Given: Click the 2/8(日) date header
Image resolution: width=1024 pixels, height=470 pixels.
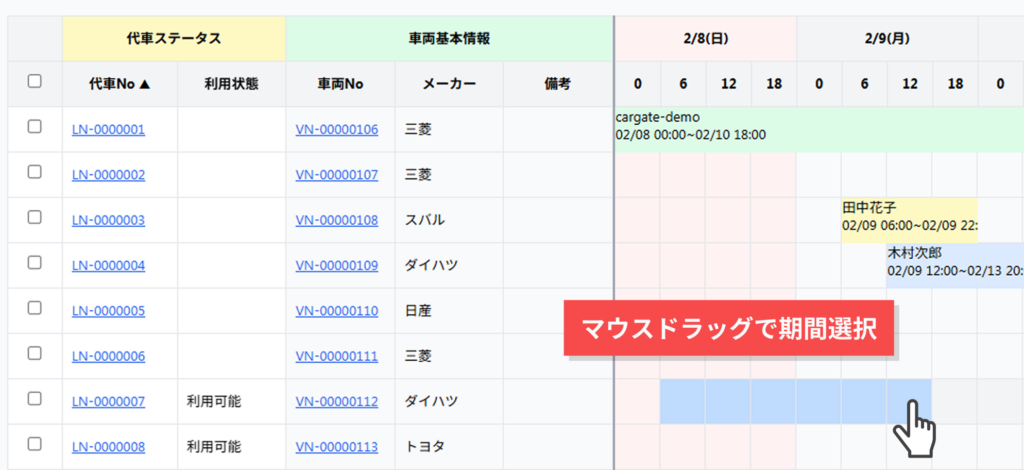Looking at the screenshot, I should [x=705, y=39].
